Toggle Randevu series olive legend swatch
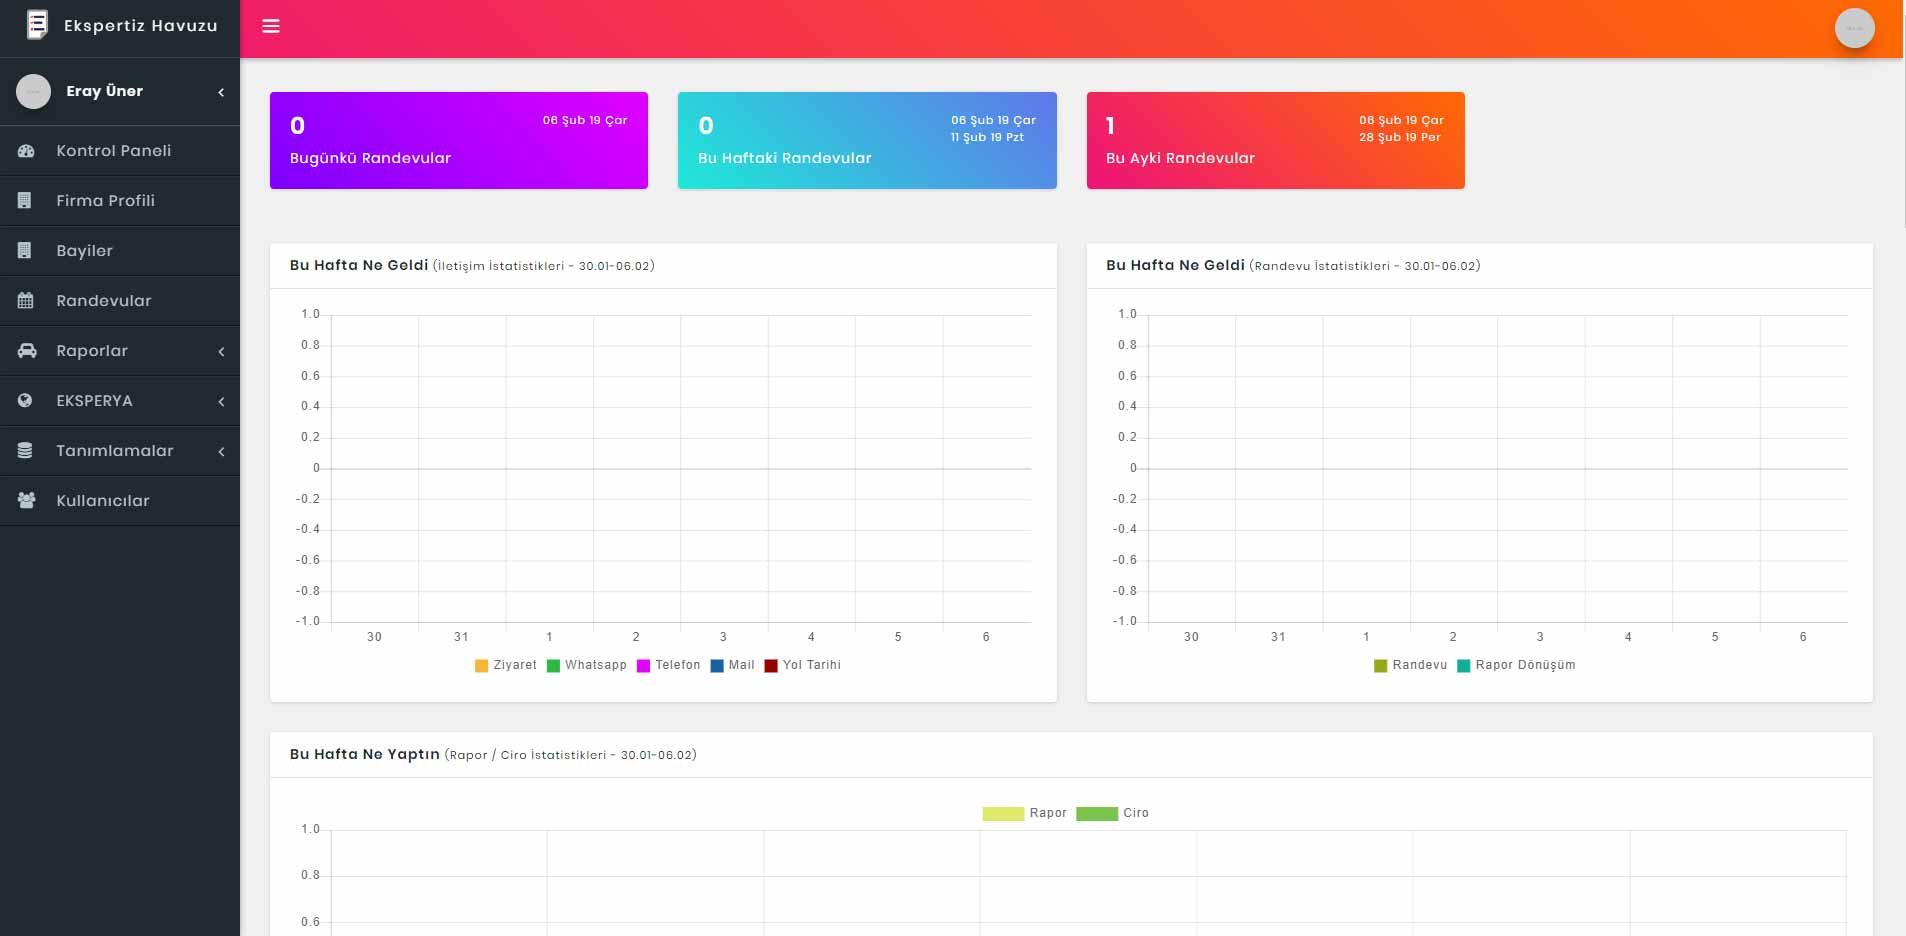The width and height of the screenshot is (1906, 936). click(x=1381, y=666)
